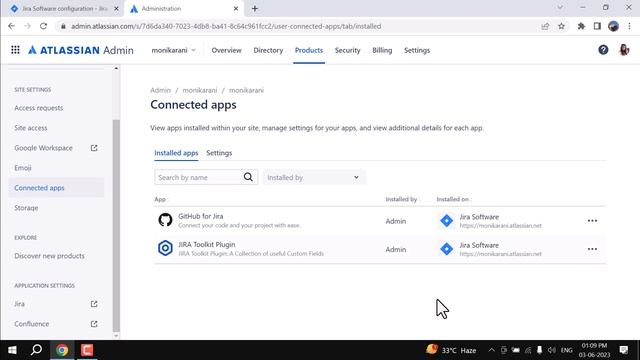Screen dimensions: 640x360
Task: Open the Directory tab
Action: click(x=268, y=50)
